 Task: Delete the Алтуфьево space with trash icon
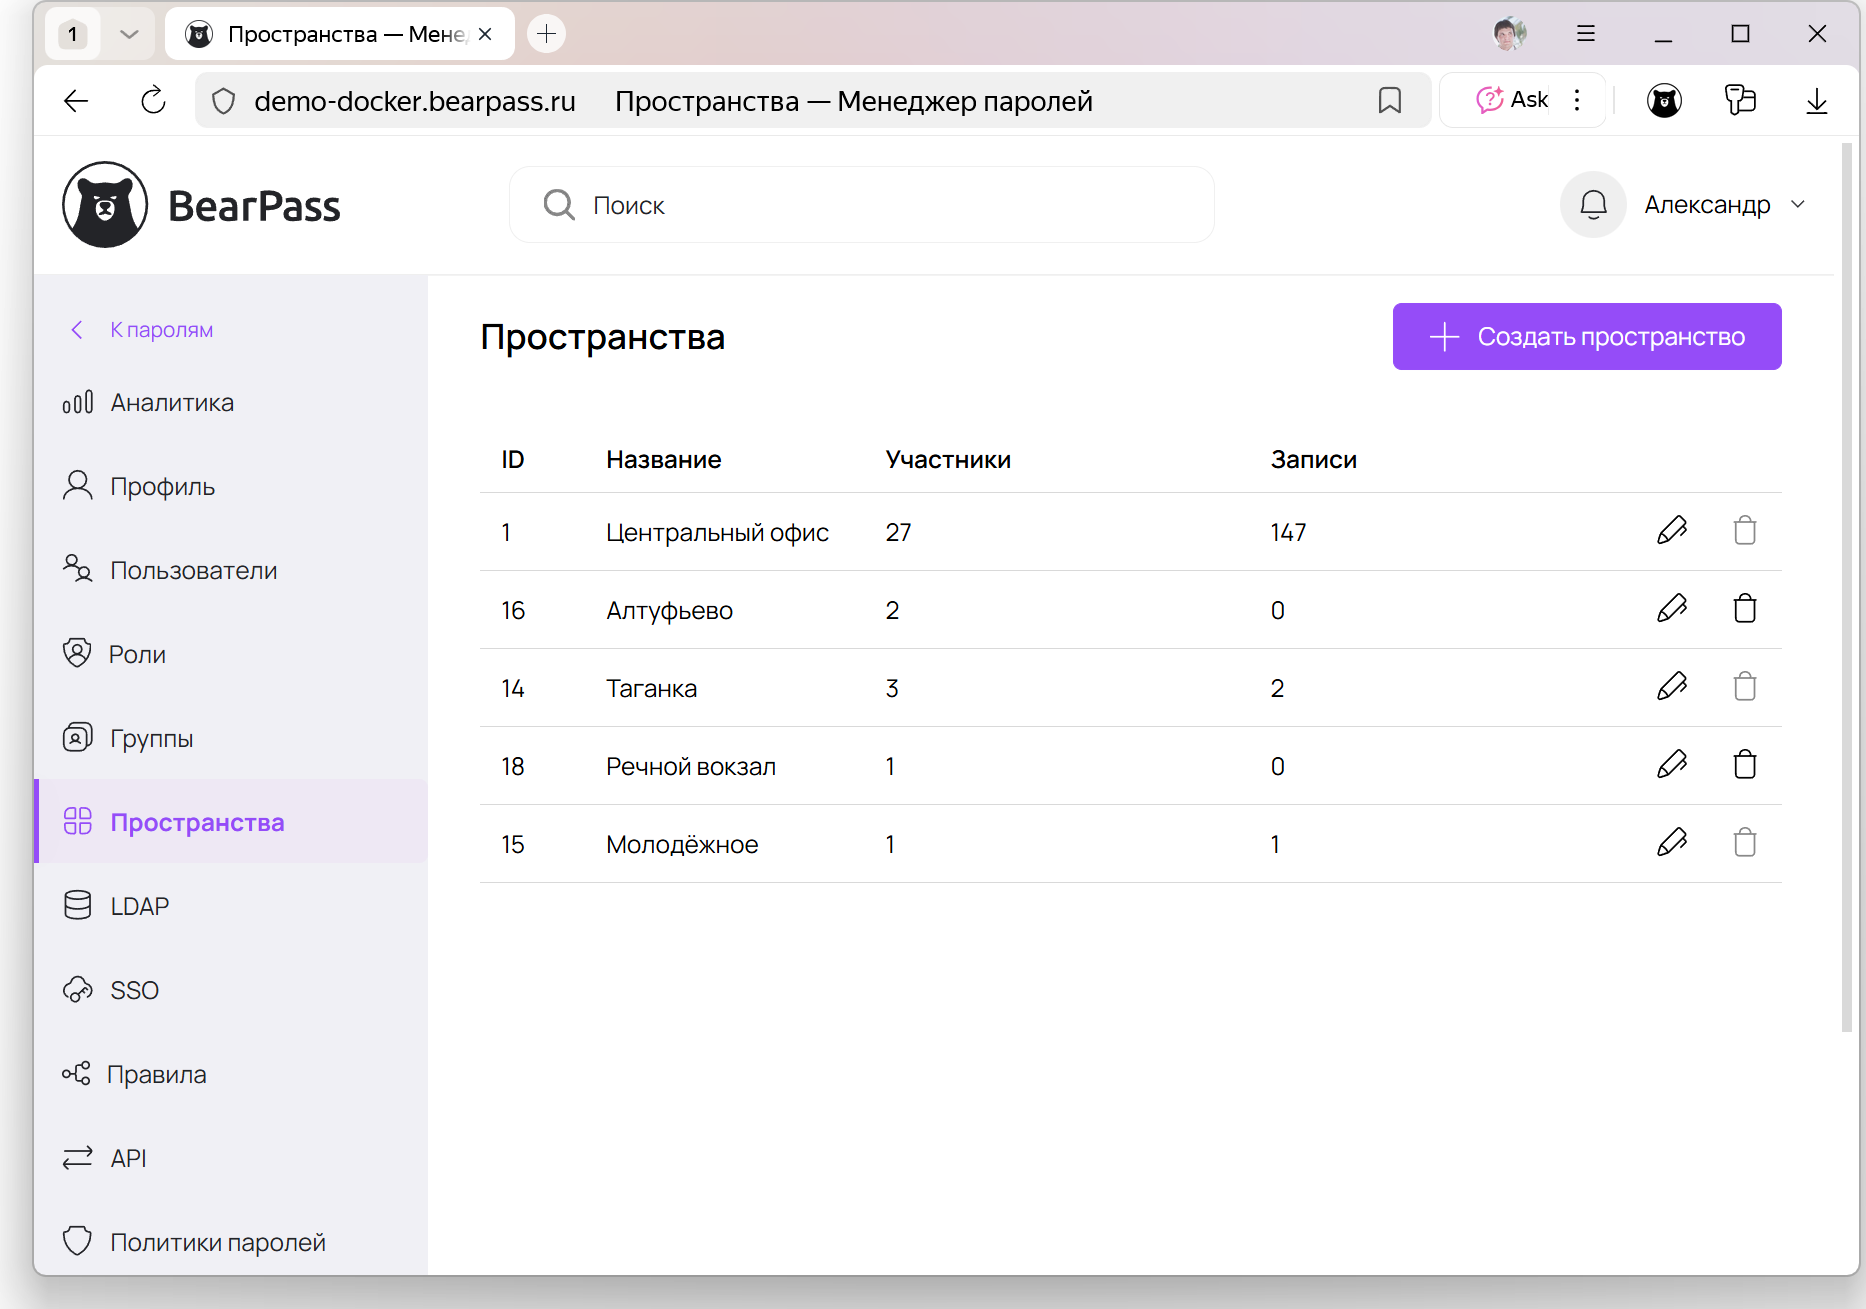1744,609
